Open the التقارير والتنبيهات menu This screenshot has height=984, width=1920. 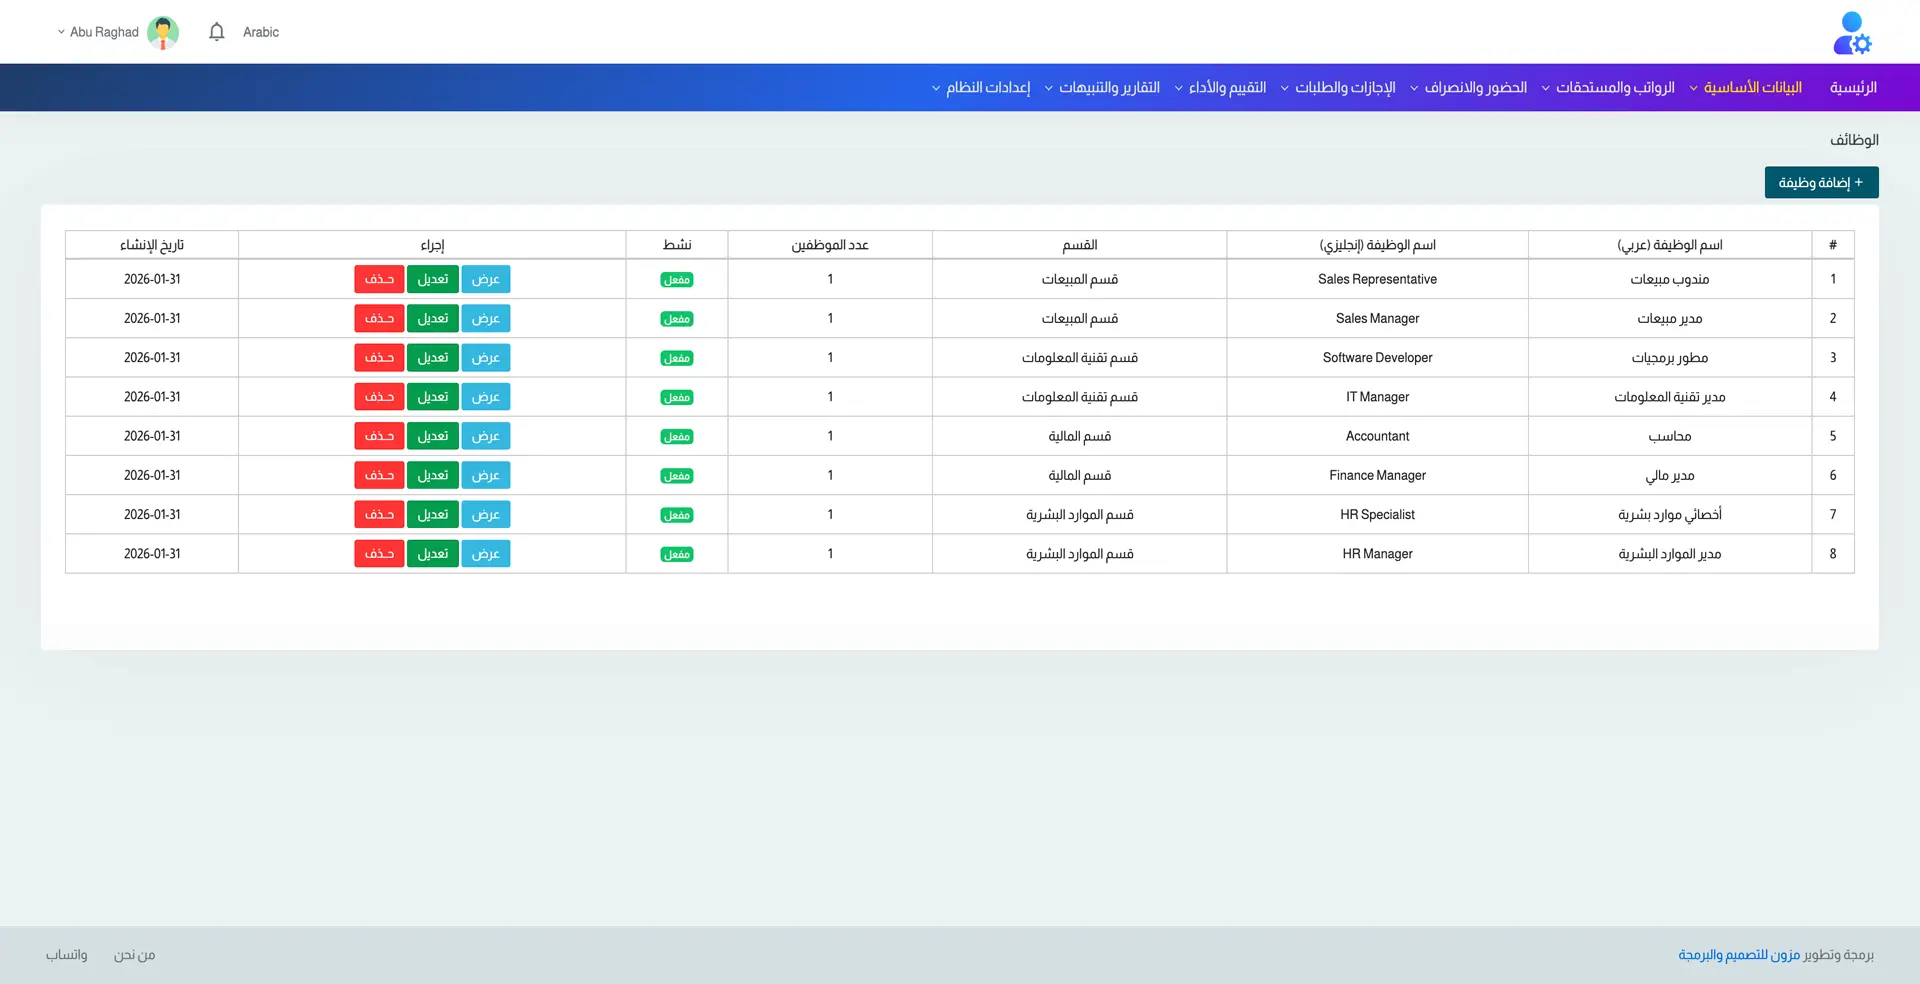tap(1108, 88)
